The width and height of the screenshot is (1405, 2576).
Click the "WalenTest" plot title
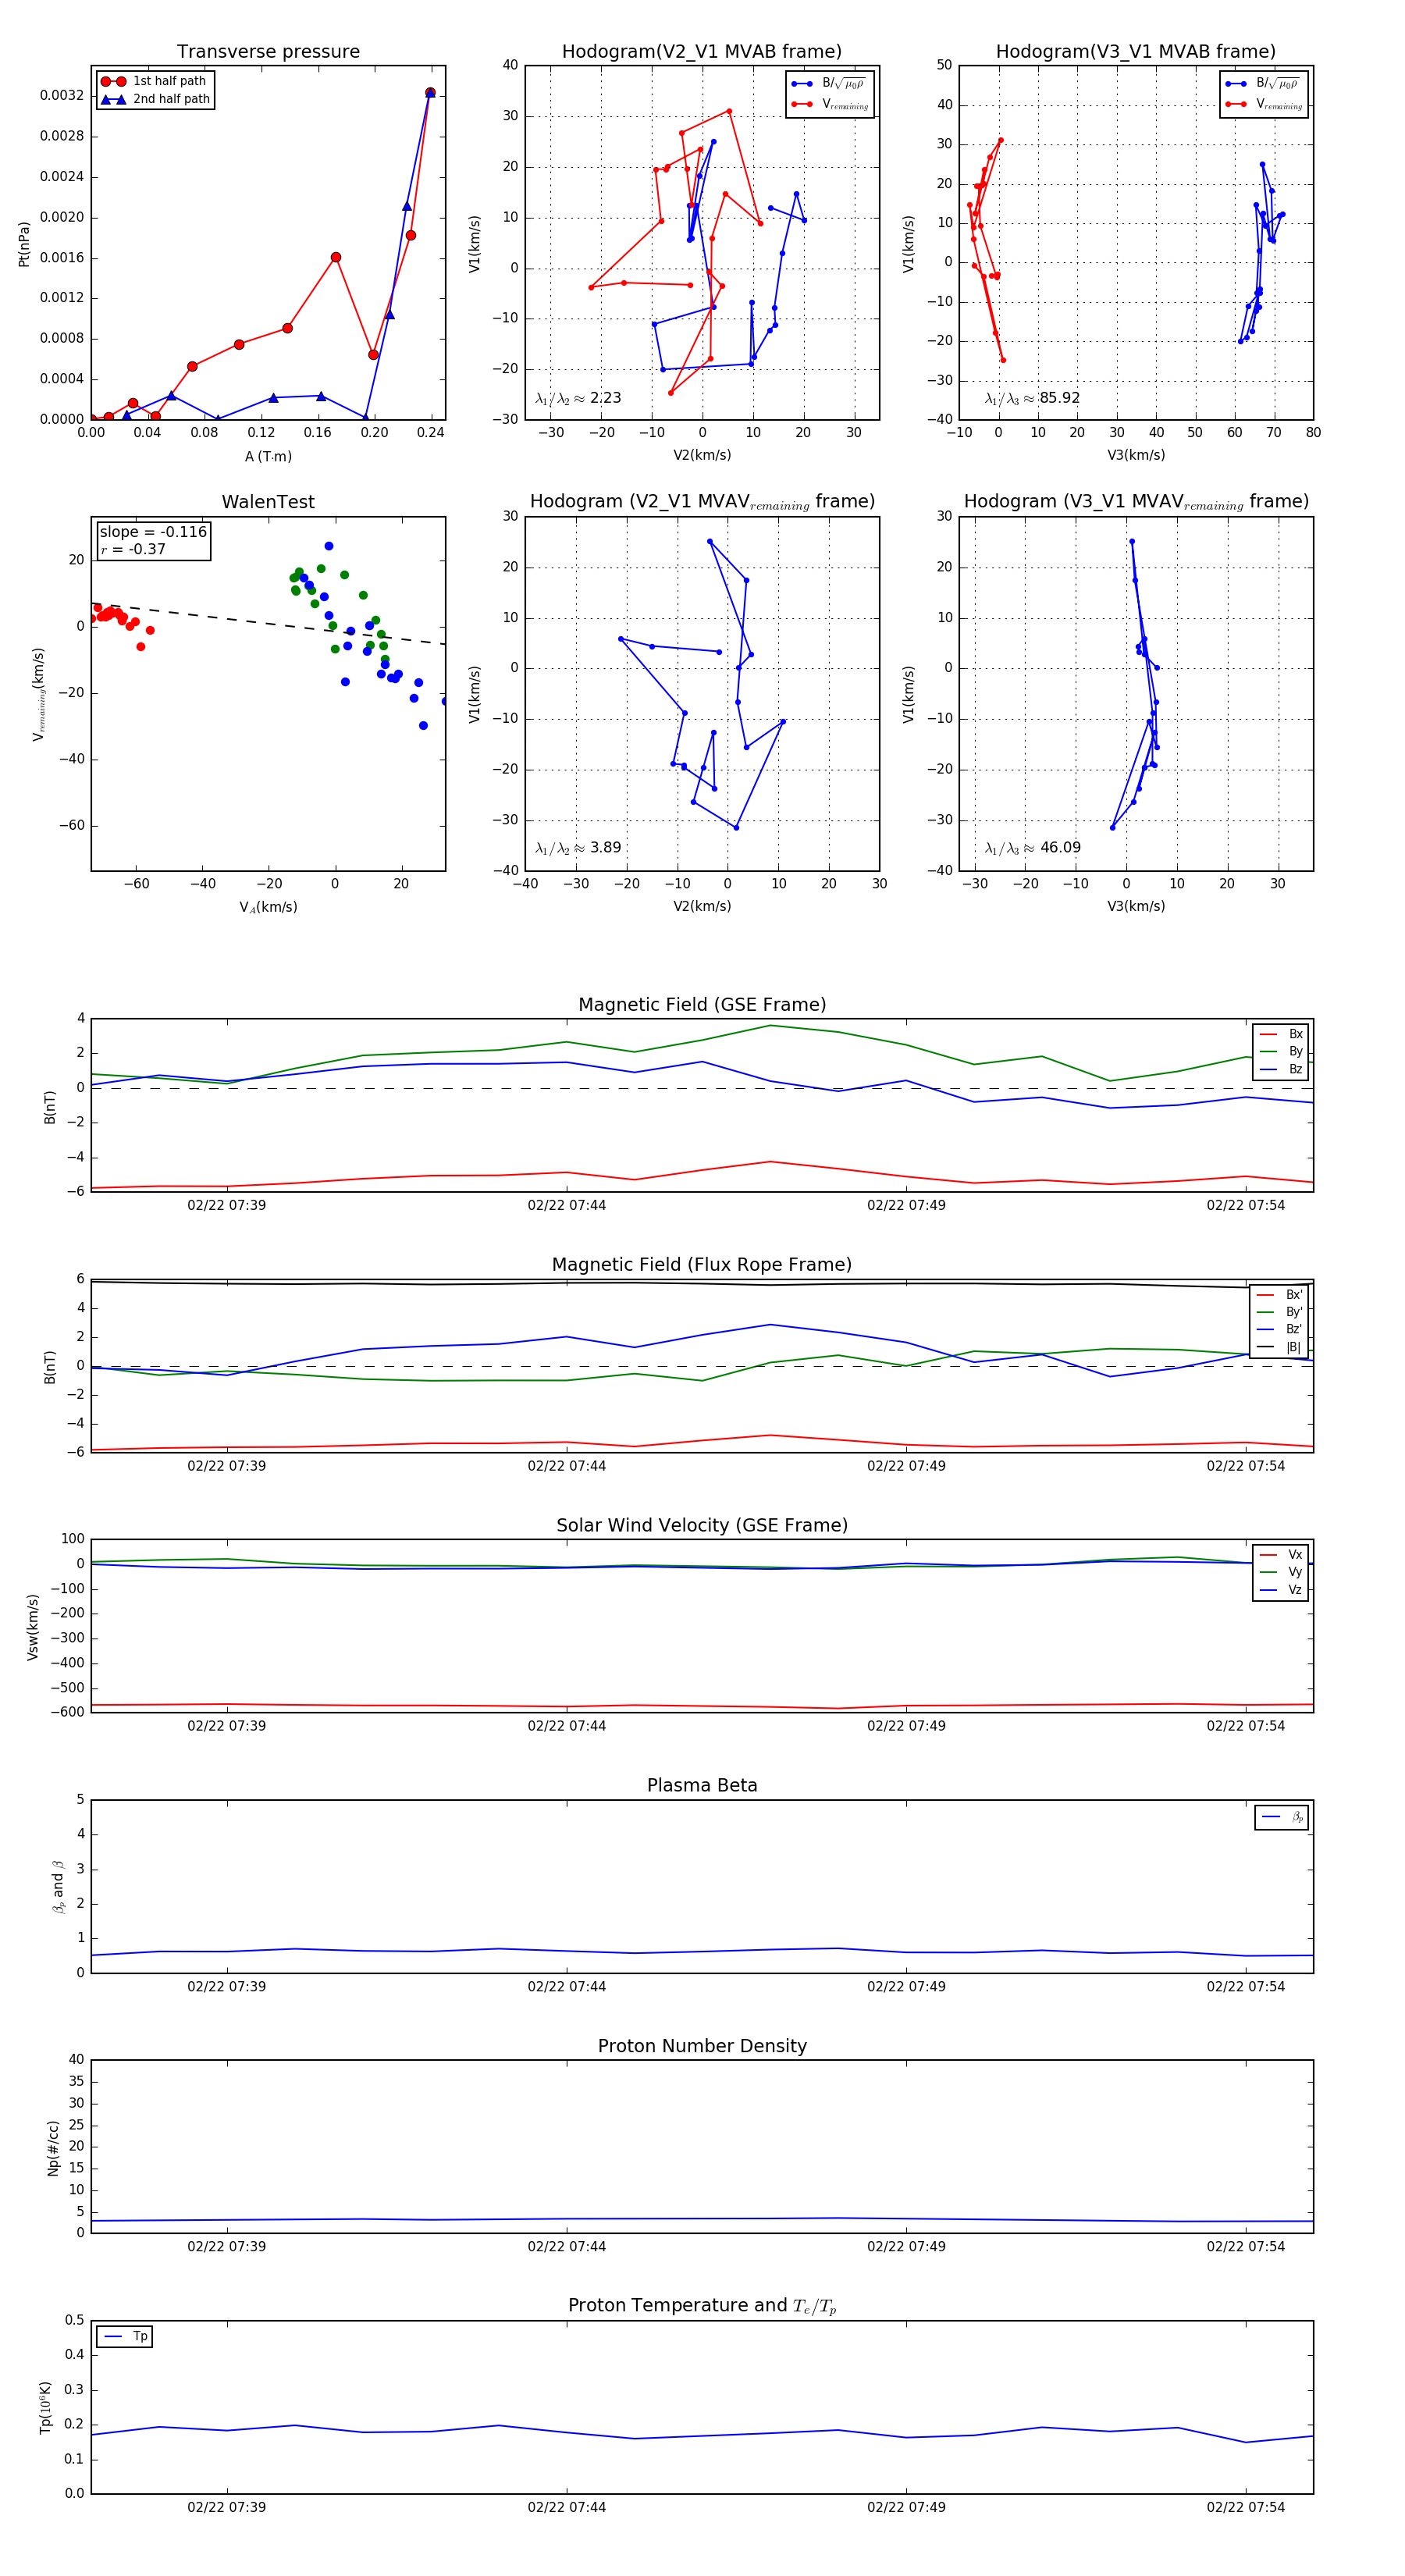point(268,502)
